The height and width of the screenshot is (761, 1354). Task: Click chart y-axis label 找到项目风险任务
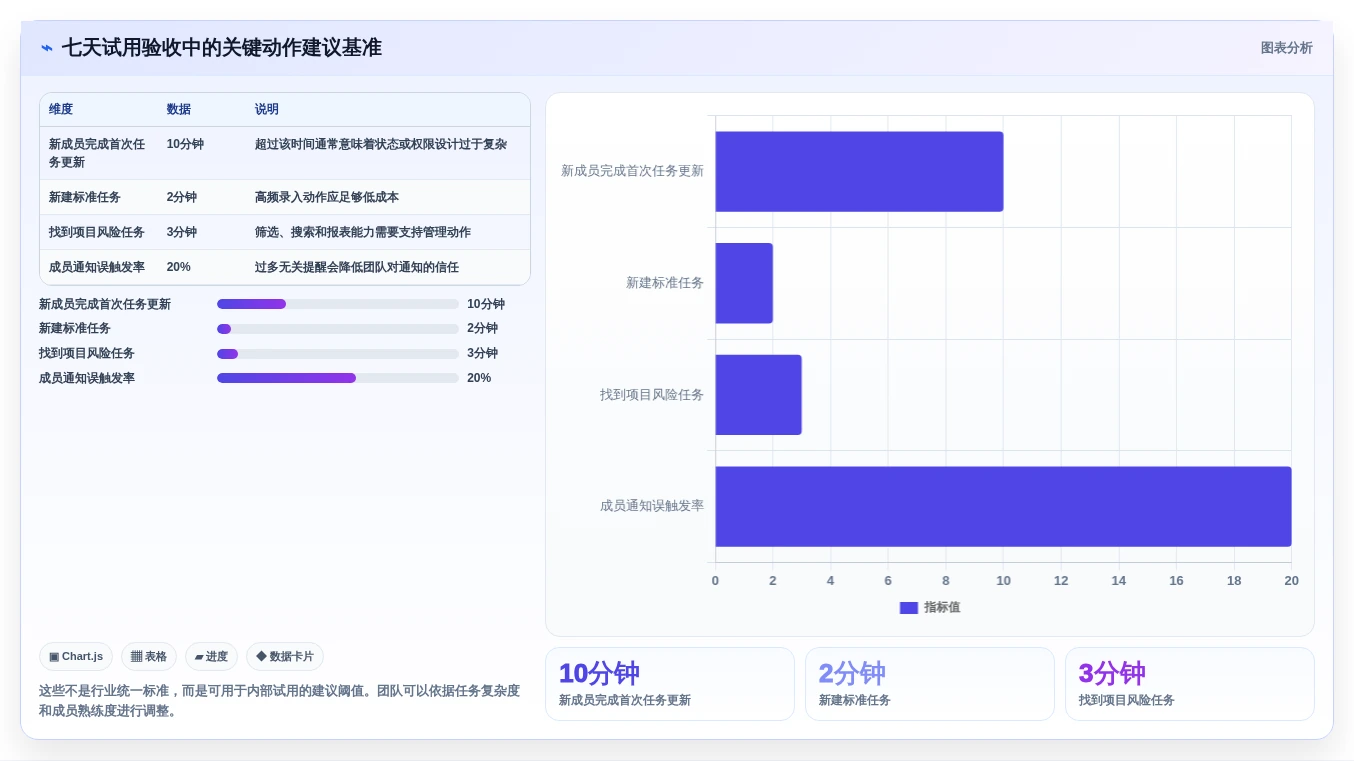click(652, 395)
